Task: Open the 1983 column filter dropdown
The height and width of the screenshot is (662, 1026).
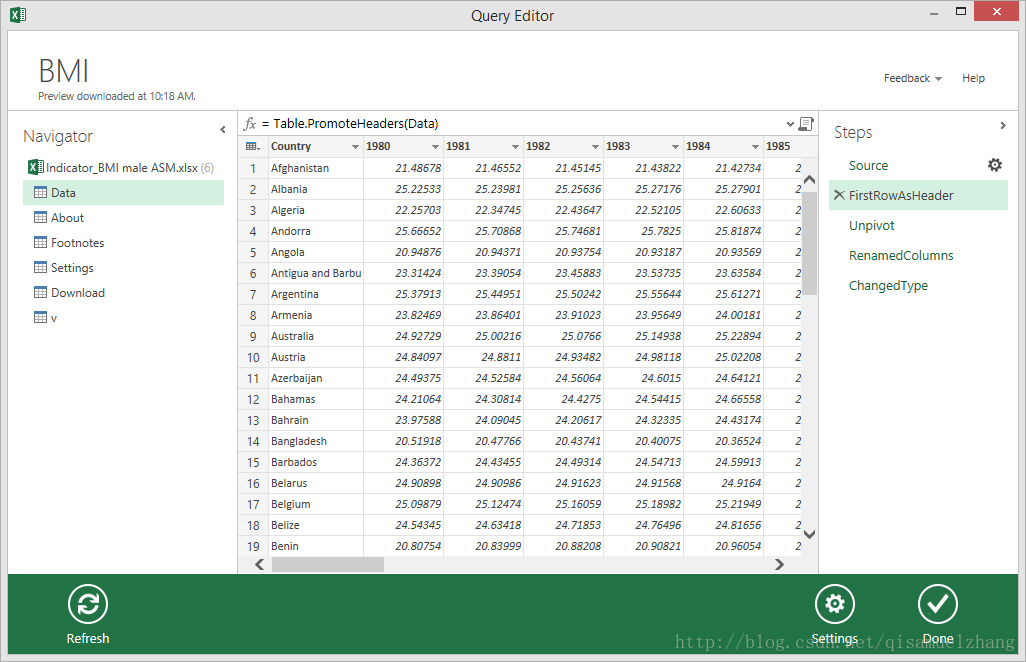Action: coord(675,147)
